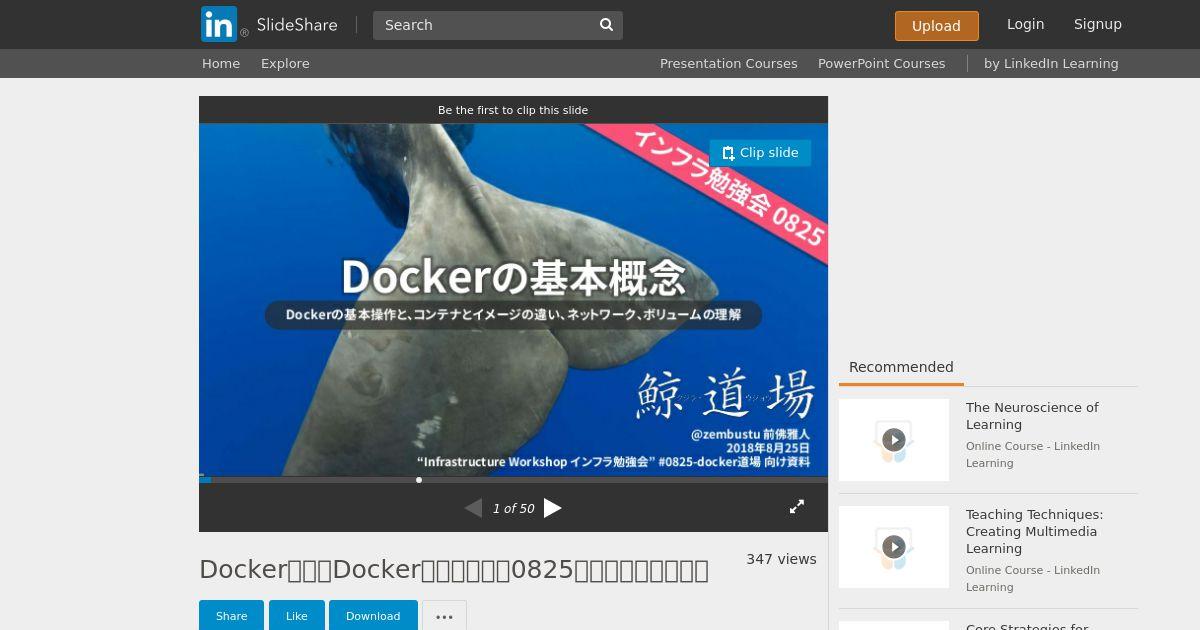Download the presentation
Viewport: 1200px width, 630px height.
pyautogui.click(x=373, y=616)
